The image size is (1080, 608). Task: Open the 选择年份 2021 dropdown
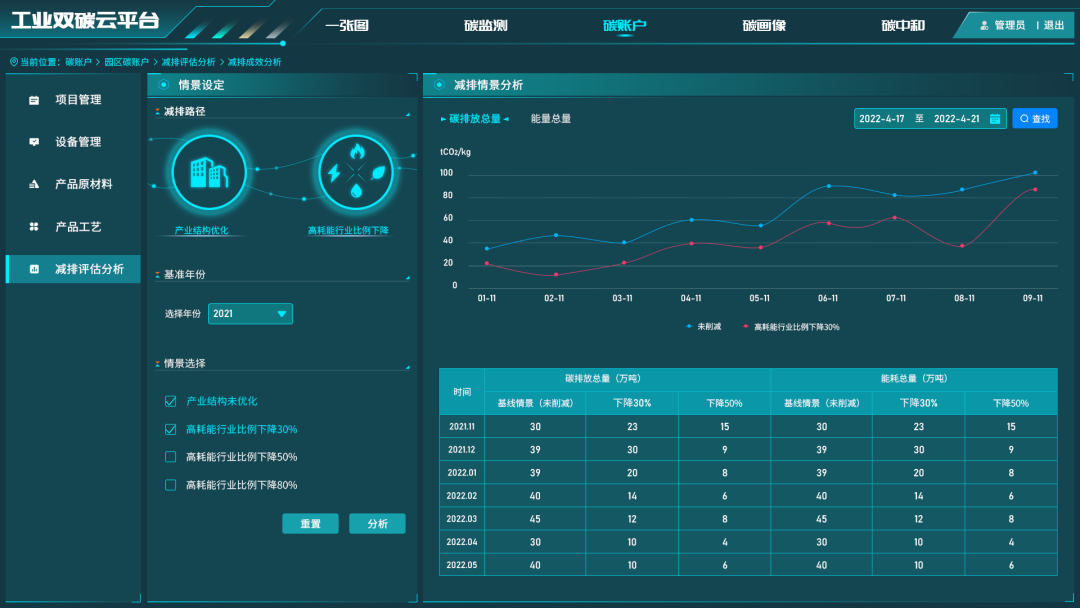pos(250,314)
